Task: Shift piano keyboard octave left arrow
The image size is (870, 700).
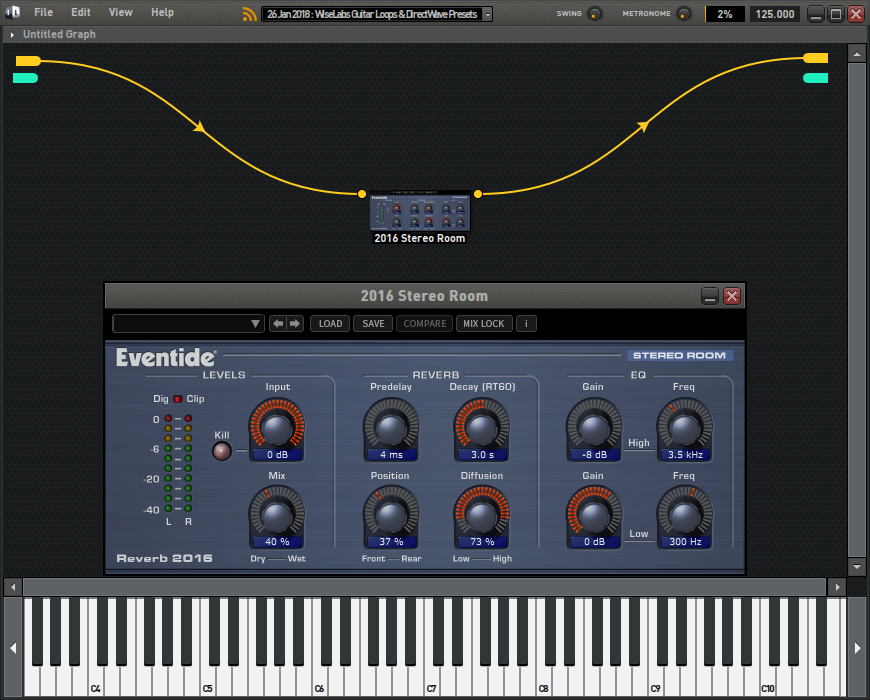Action: tap(13, 647)
